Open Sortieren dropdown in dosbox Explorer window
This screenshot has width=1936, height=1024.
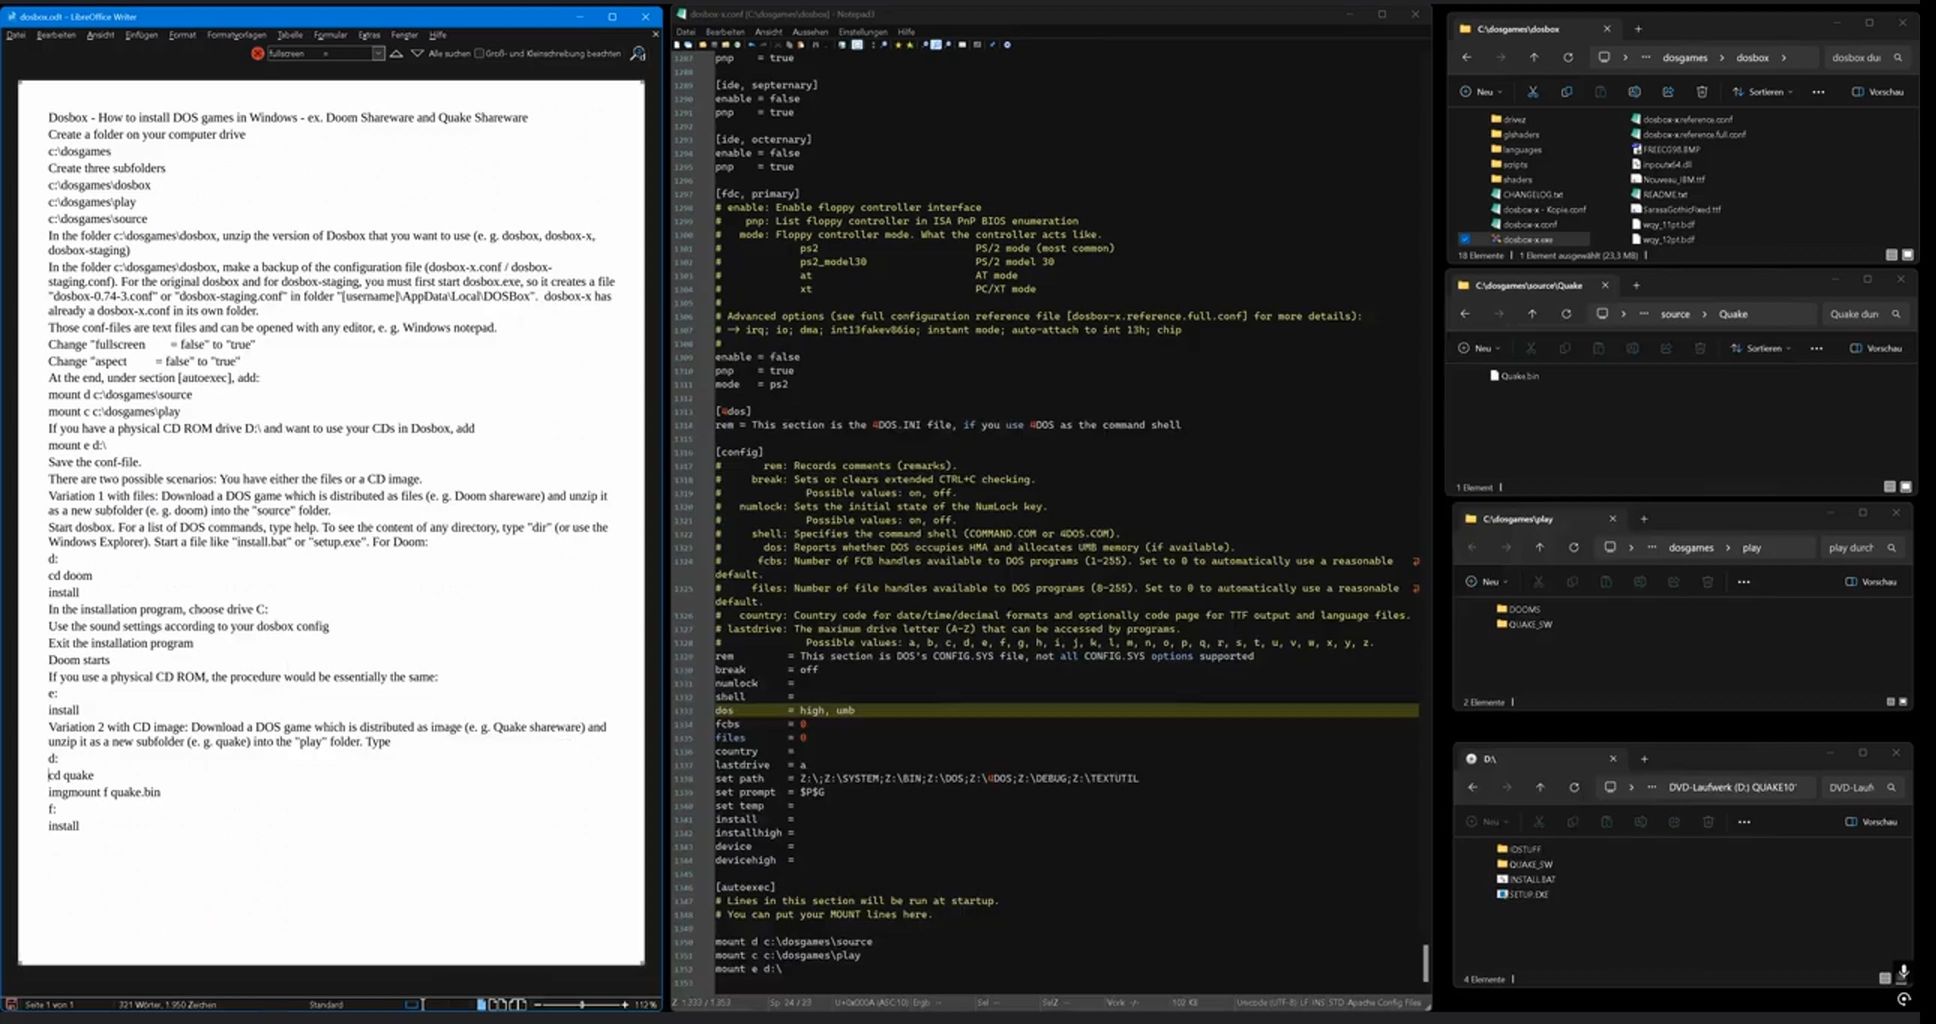[x=1762, y=92]
